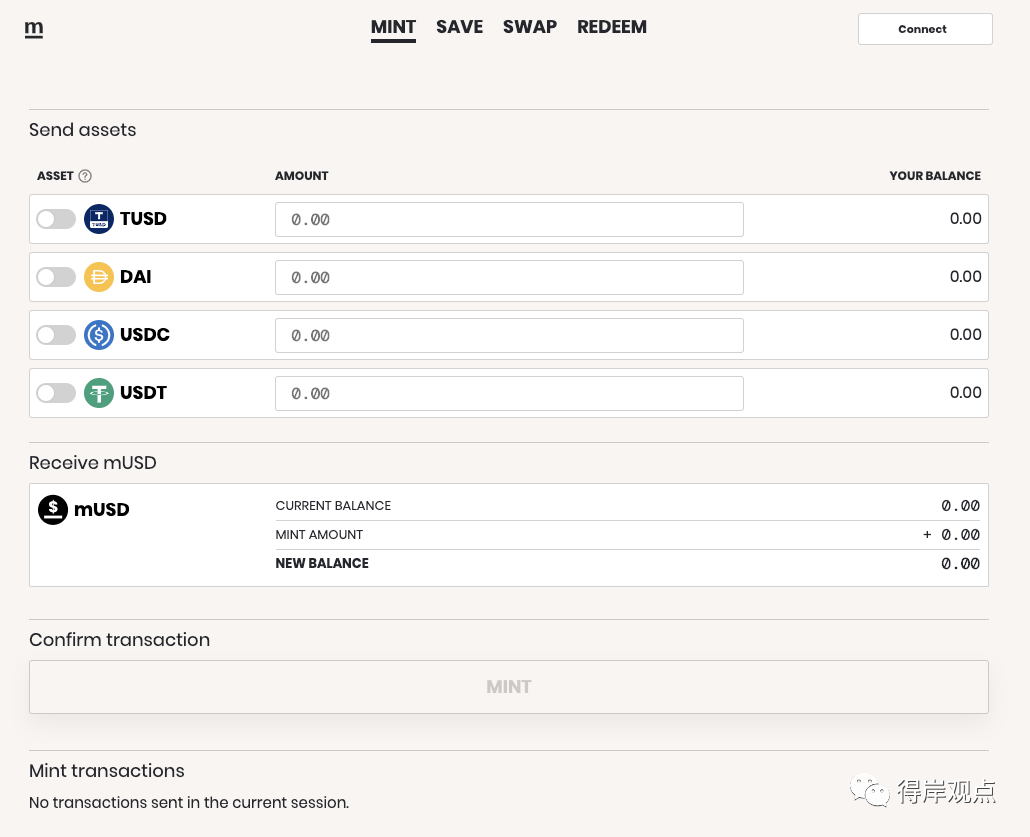Image resolution: width=1030 pixels, height=837 pixels.
Task: Open the help icon beside ASSET
Action: coord(85,176)
